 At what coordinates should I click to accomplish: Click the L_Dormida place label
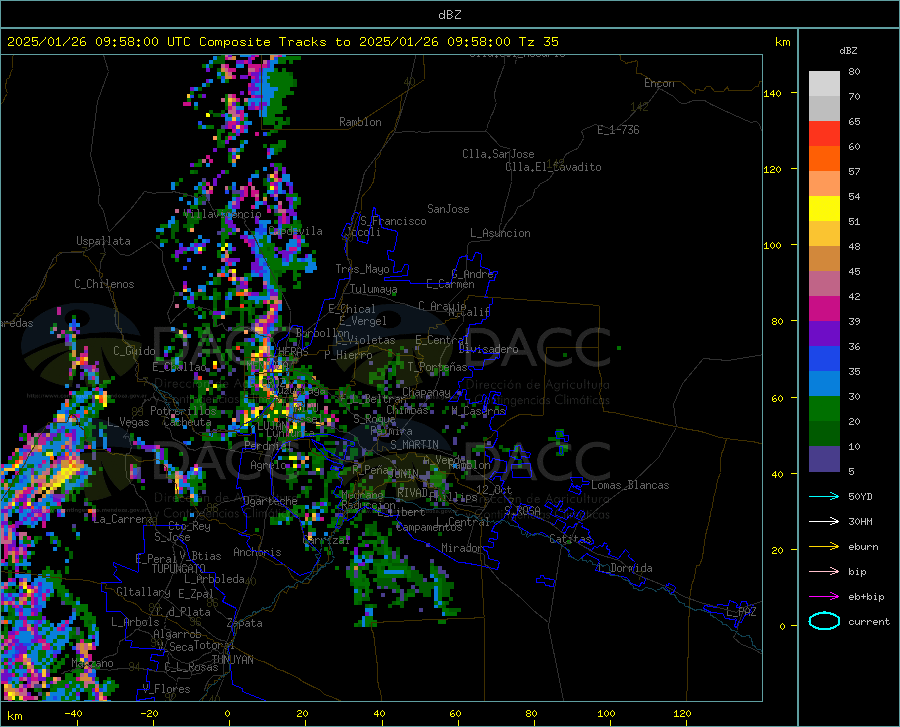point(624,568)
